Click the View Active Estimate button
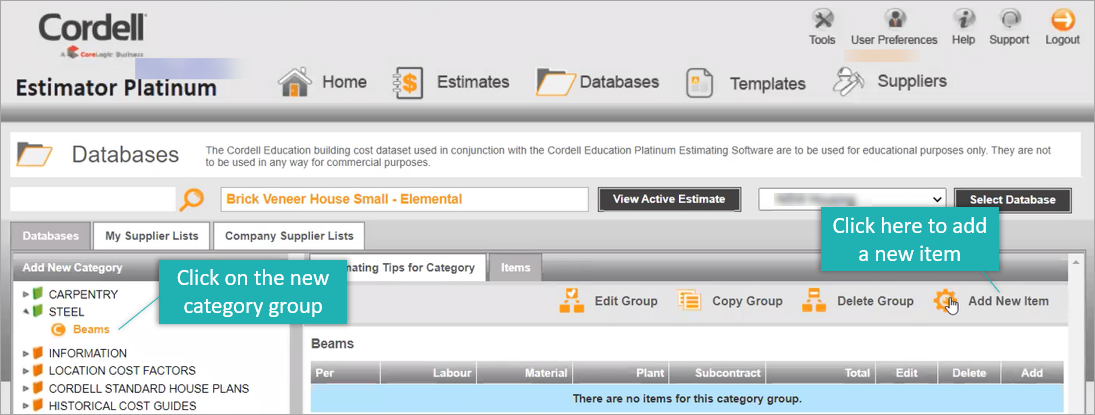 pos(669,199)
